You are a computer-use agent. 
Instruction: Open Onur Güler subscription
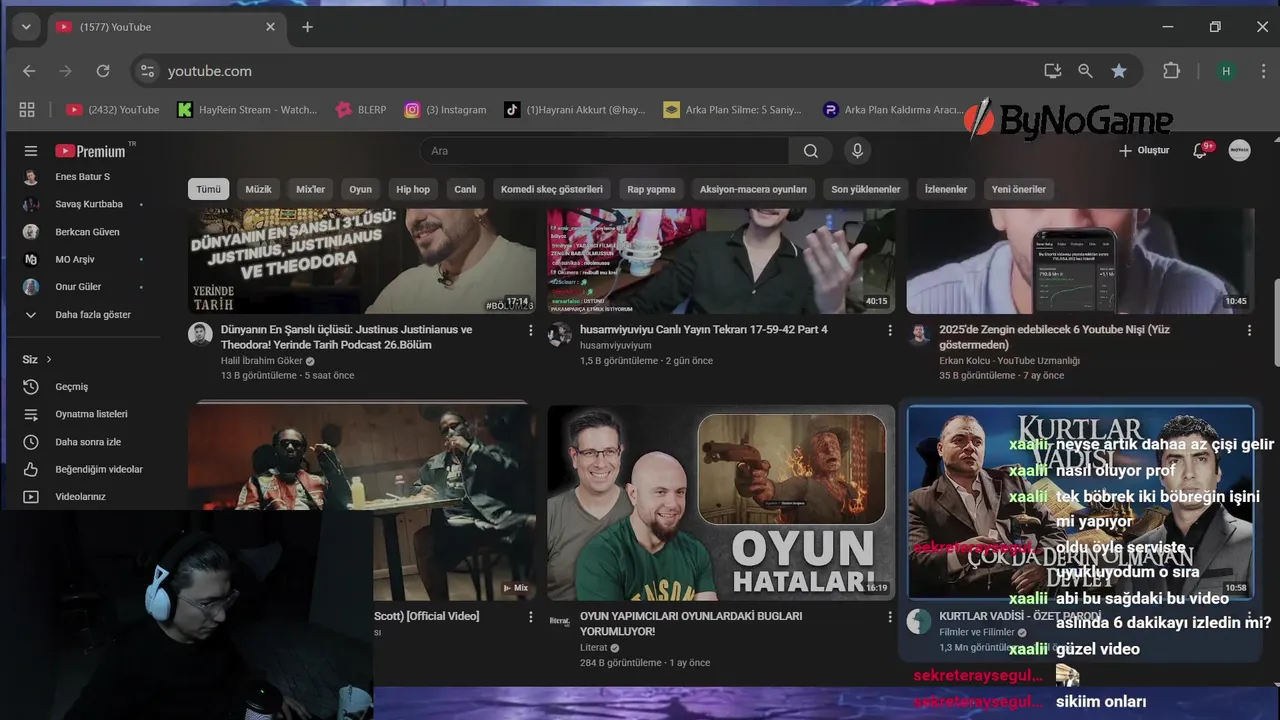[78, 287]
